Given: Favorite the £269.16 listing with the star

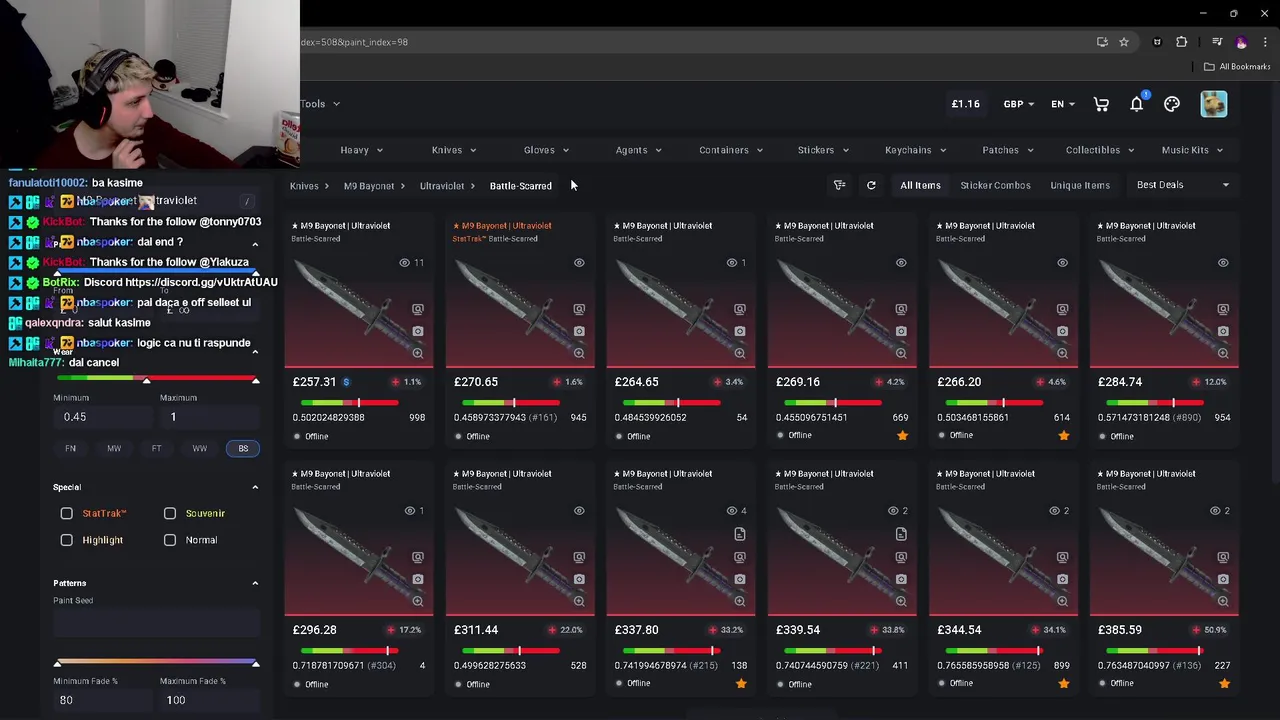Looking at the screenshot, I should pyautogui.click(x=902, y=436).
